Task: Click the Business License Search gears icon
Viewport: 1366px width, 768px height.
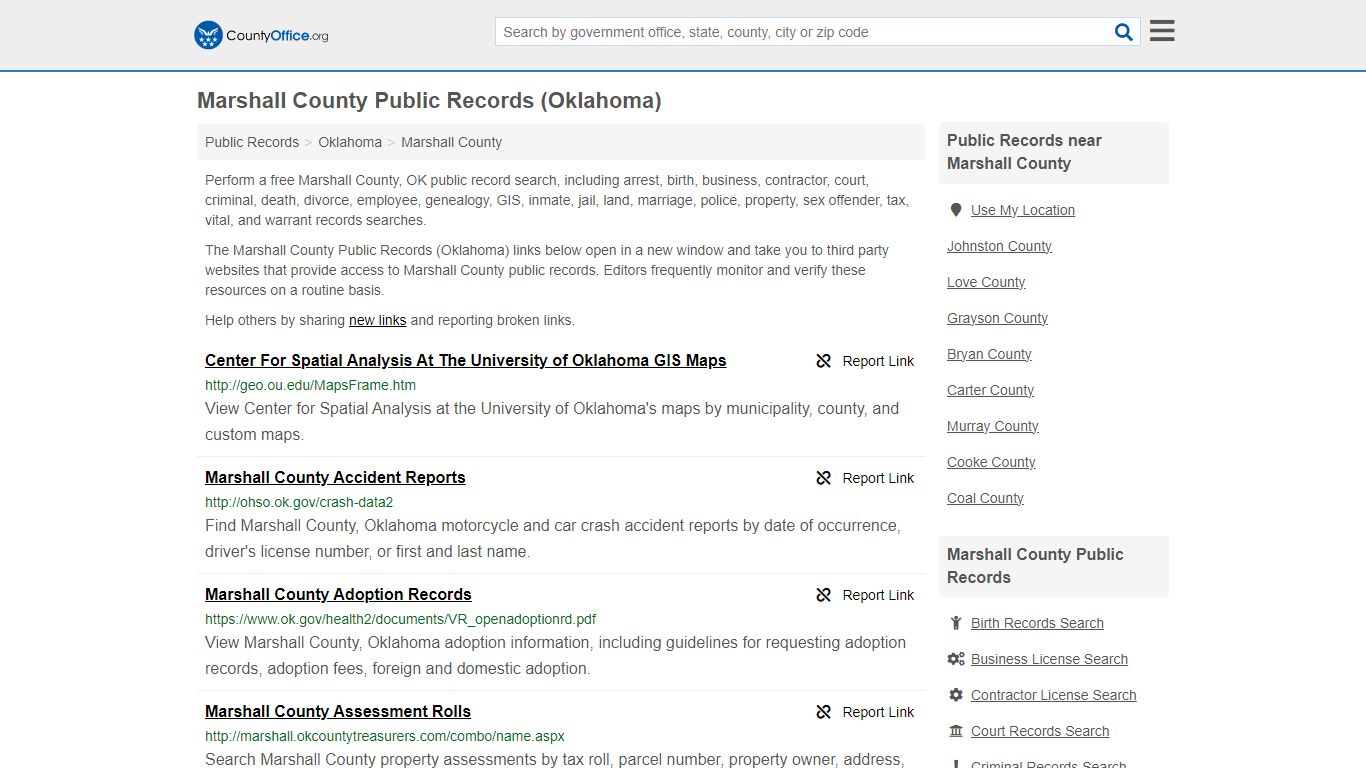Action: coord(956,659)
